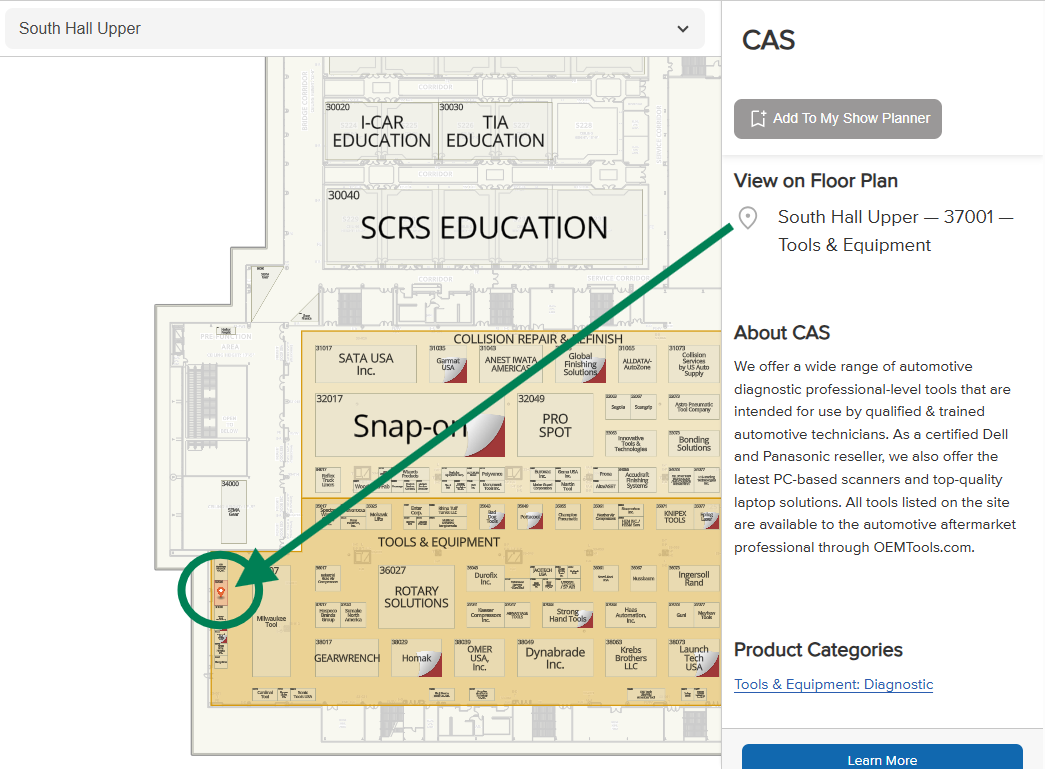The height and width of the screenshot is (769, 1045).
Task: Select the Snap-on booth 32017
Action: point(410,425)
